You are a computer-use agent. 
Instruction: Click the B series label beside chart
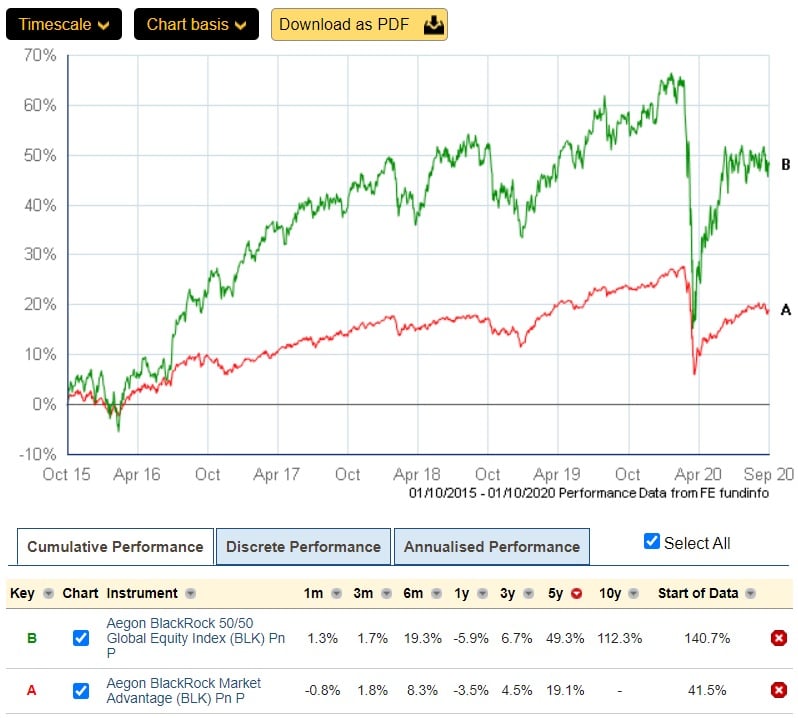coord(786,164)
